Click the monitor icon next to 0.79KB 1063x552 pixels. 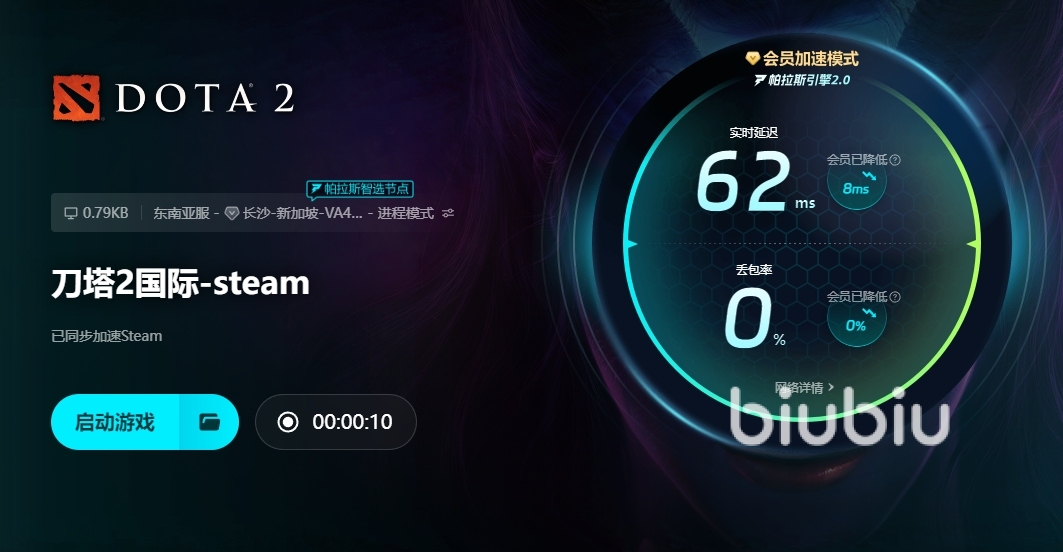pyautogui.click(x=71, y=213)
